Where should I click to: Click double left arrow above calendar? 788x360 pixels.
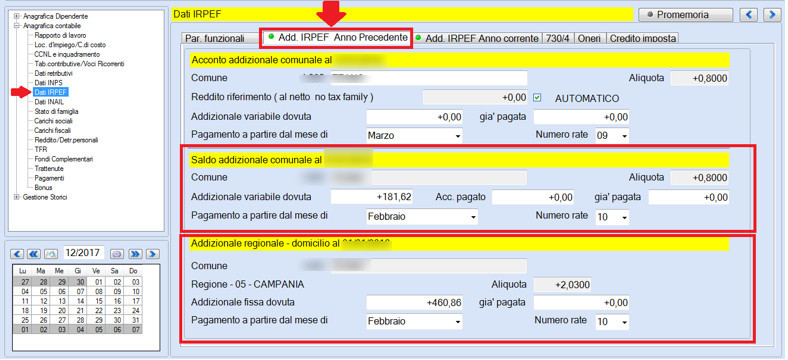34,253
